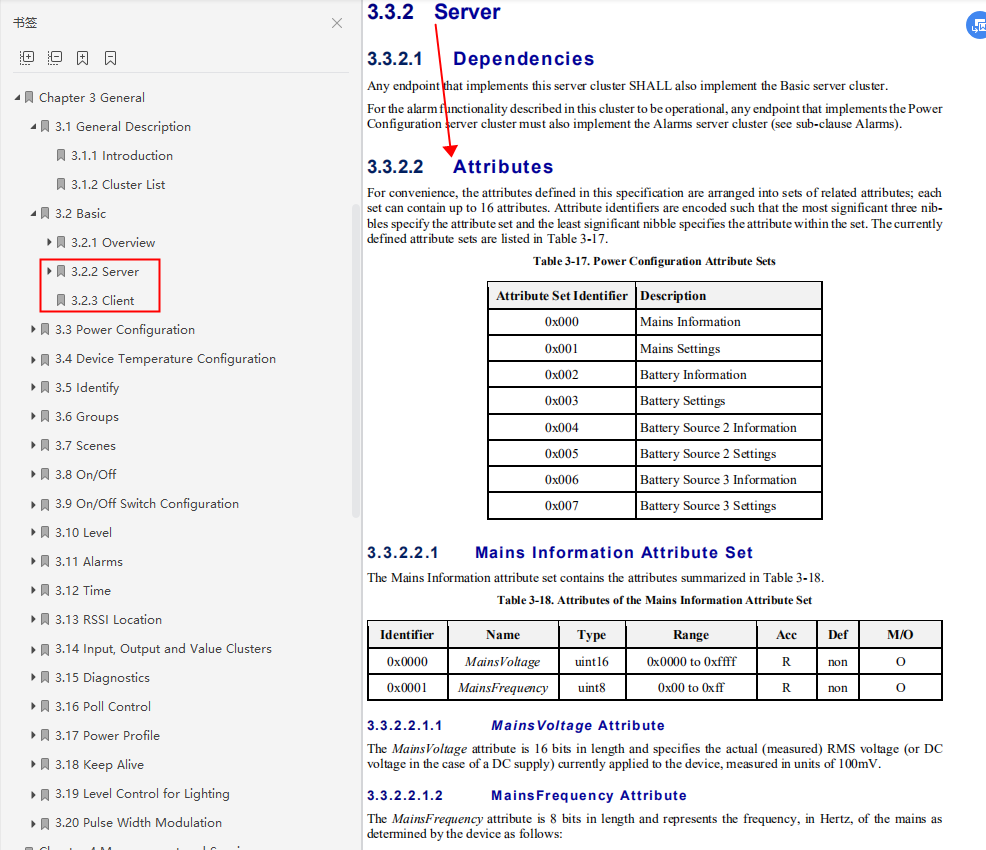986x850 pixels.
Task: Expand the 3.10 Level node
Action: 33,533
